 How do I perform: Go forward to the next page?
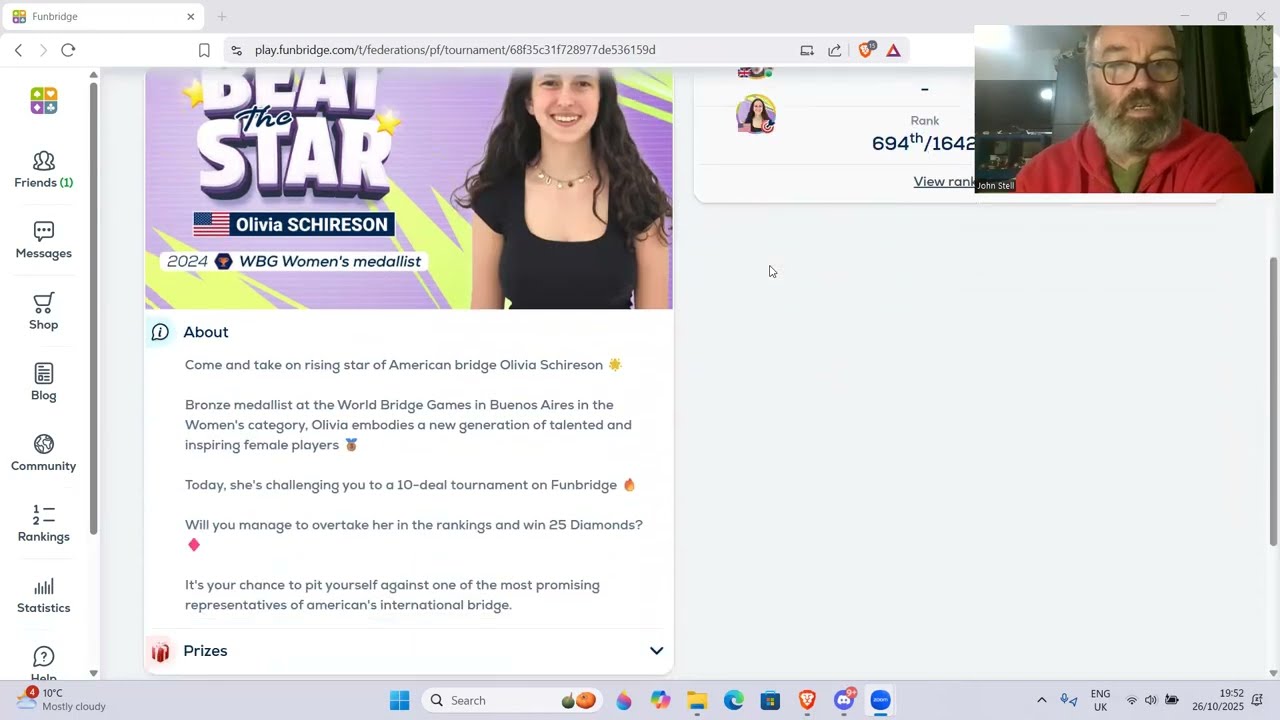coord(43,50)
